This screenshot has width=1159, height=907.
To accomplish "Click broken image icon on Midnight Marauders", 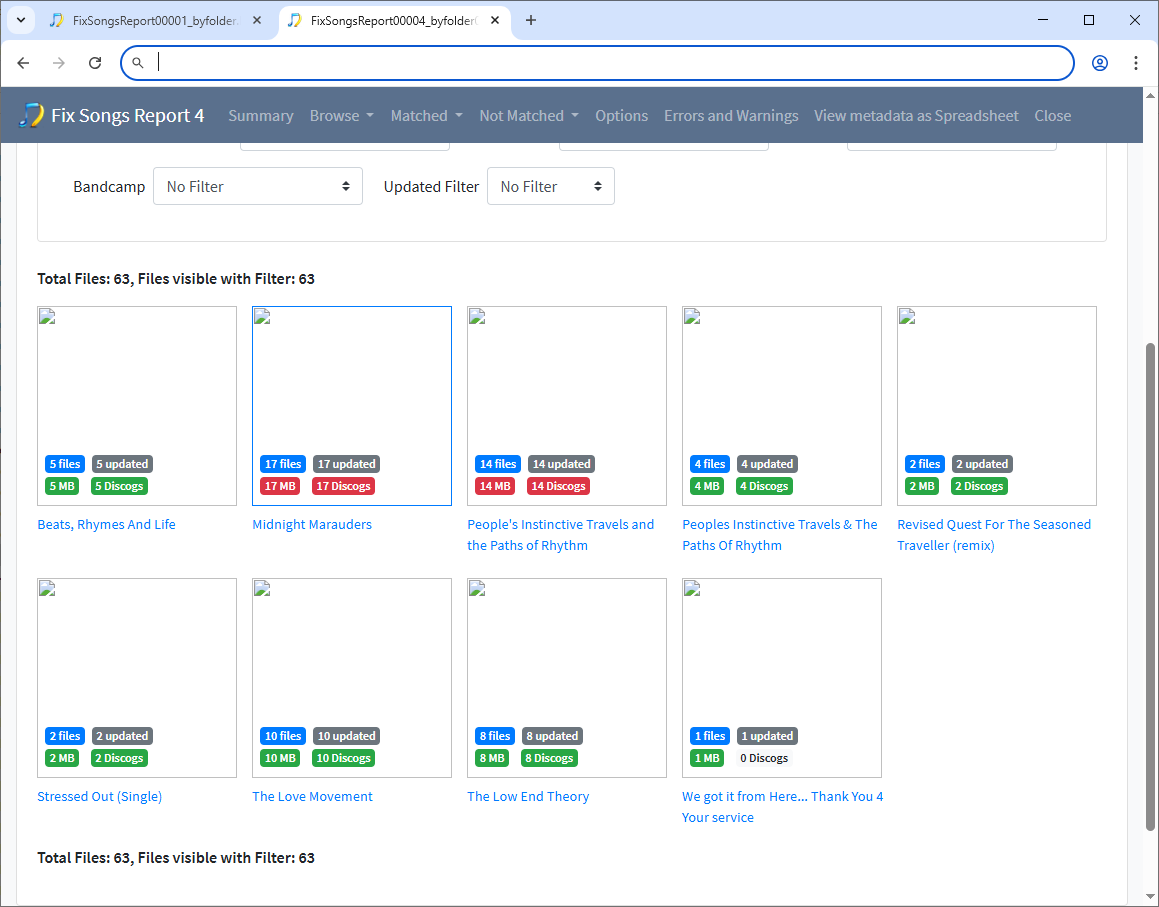I will coord(262,317).
